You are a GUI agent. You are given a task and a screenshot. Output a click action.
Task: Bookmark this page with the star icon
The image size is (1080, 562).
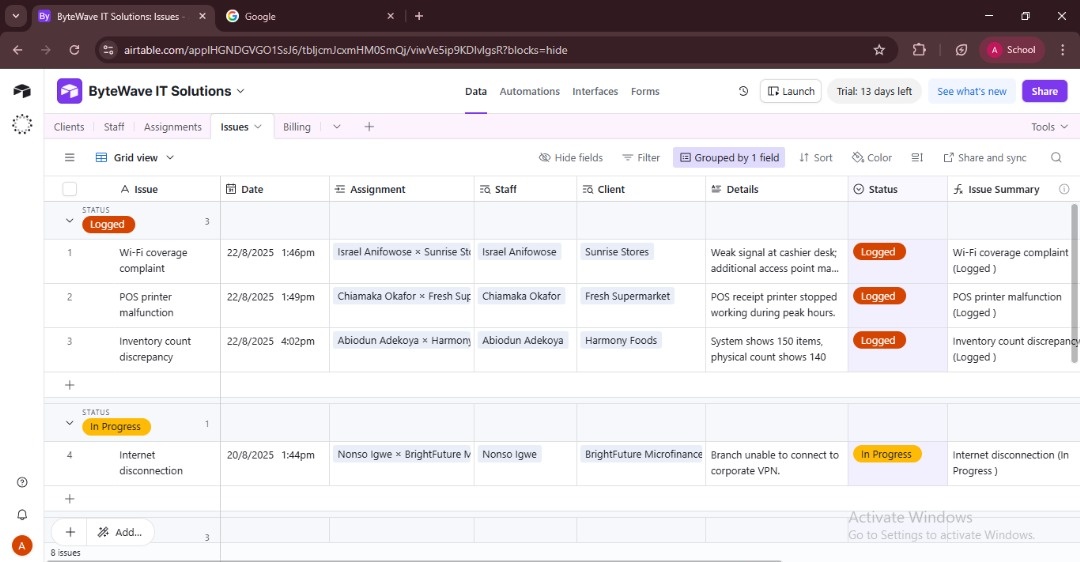click(879, 50)
